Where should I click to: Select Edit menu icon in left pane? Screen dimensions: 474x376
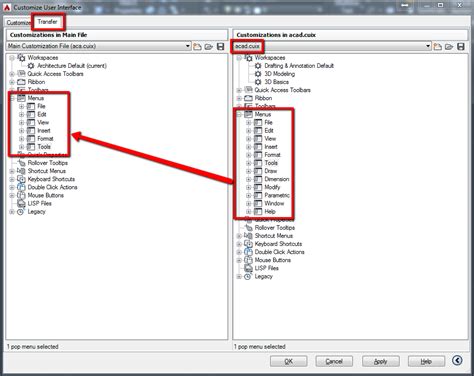31,114
